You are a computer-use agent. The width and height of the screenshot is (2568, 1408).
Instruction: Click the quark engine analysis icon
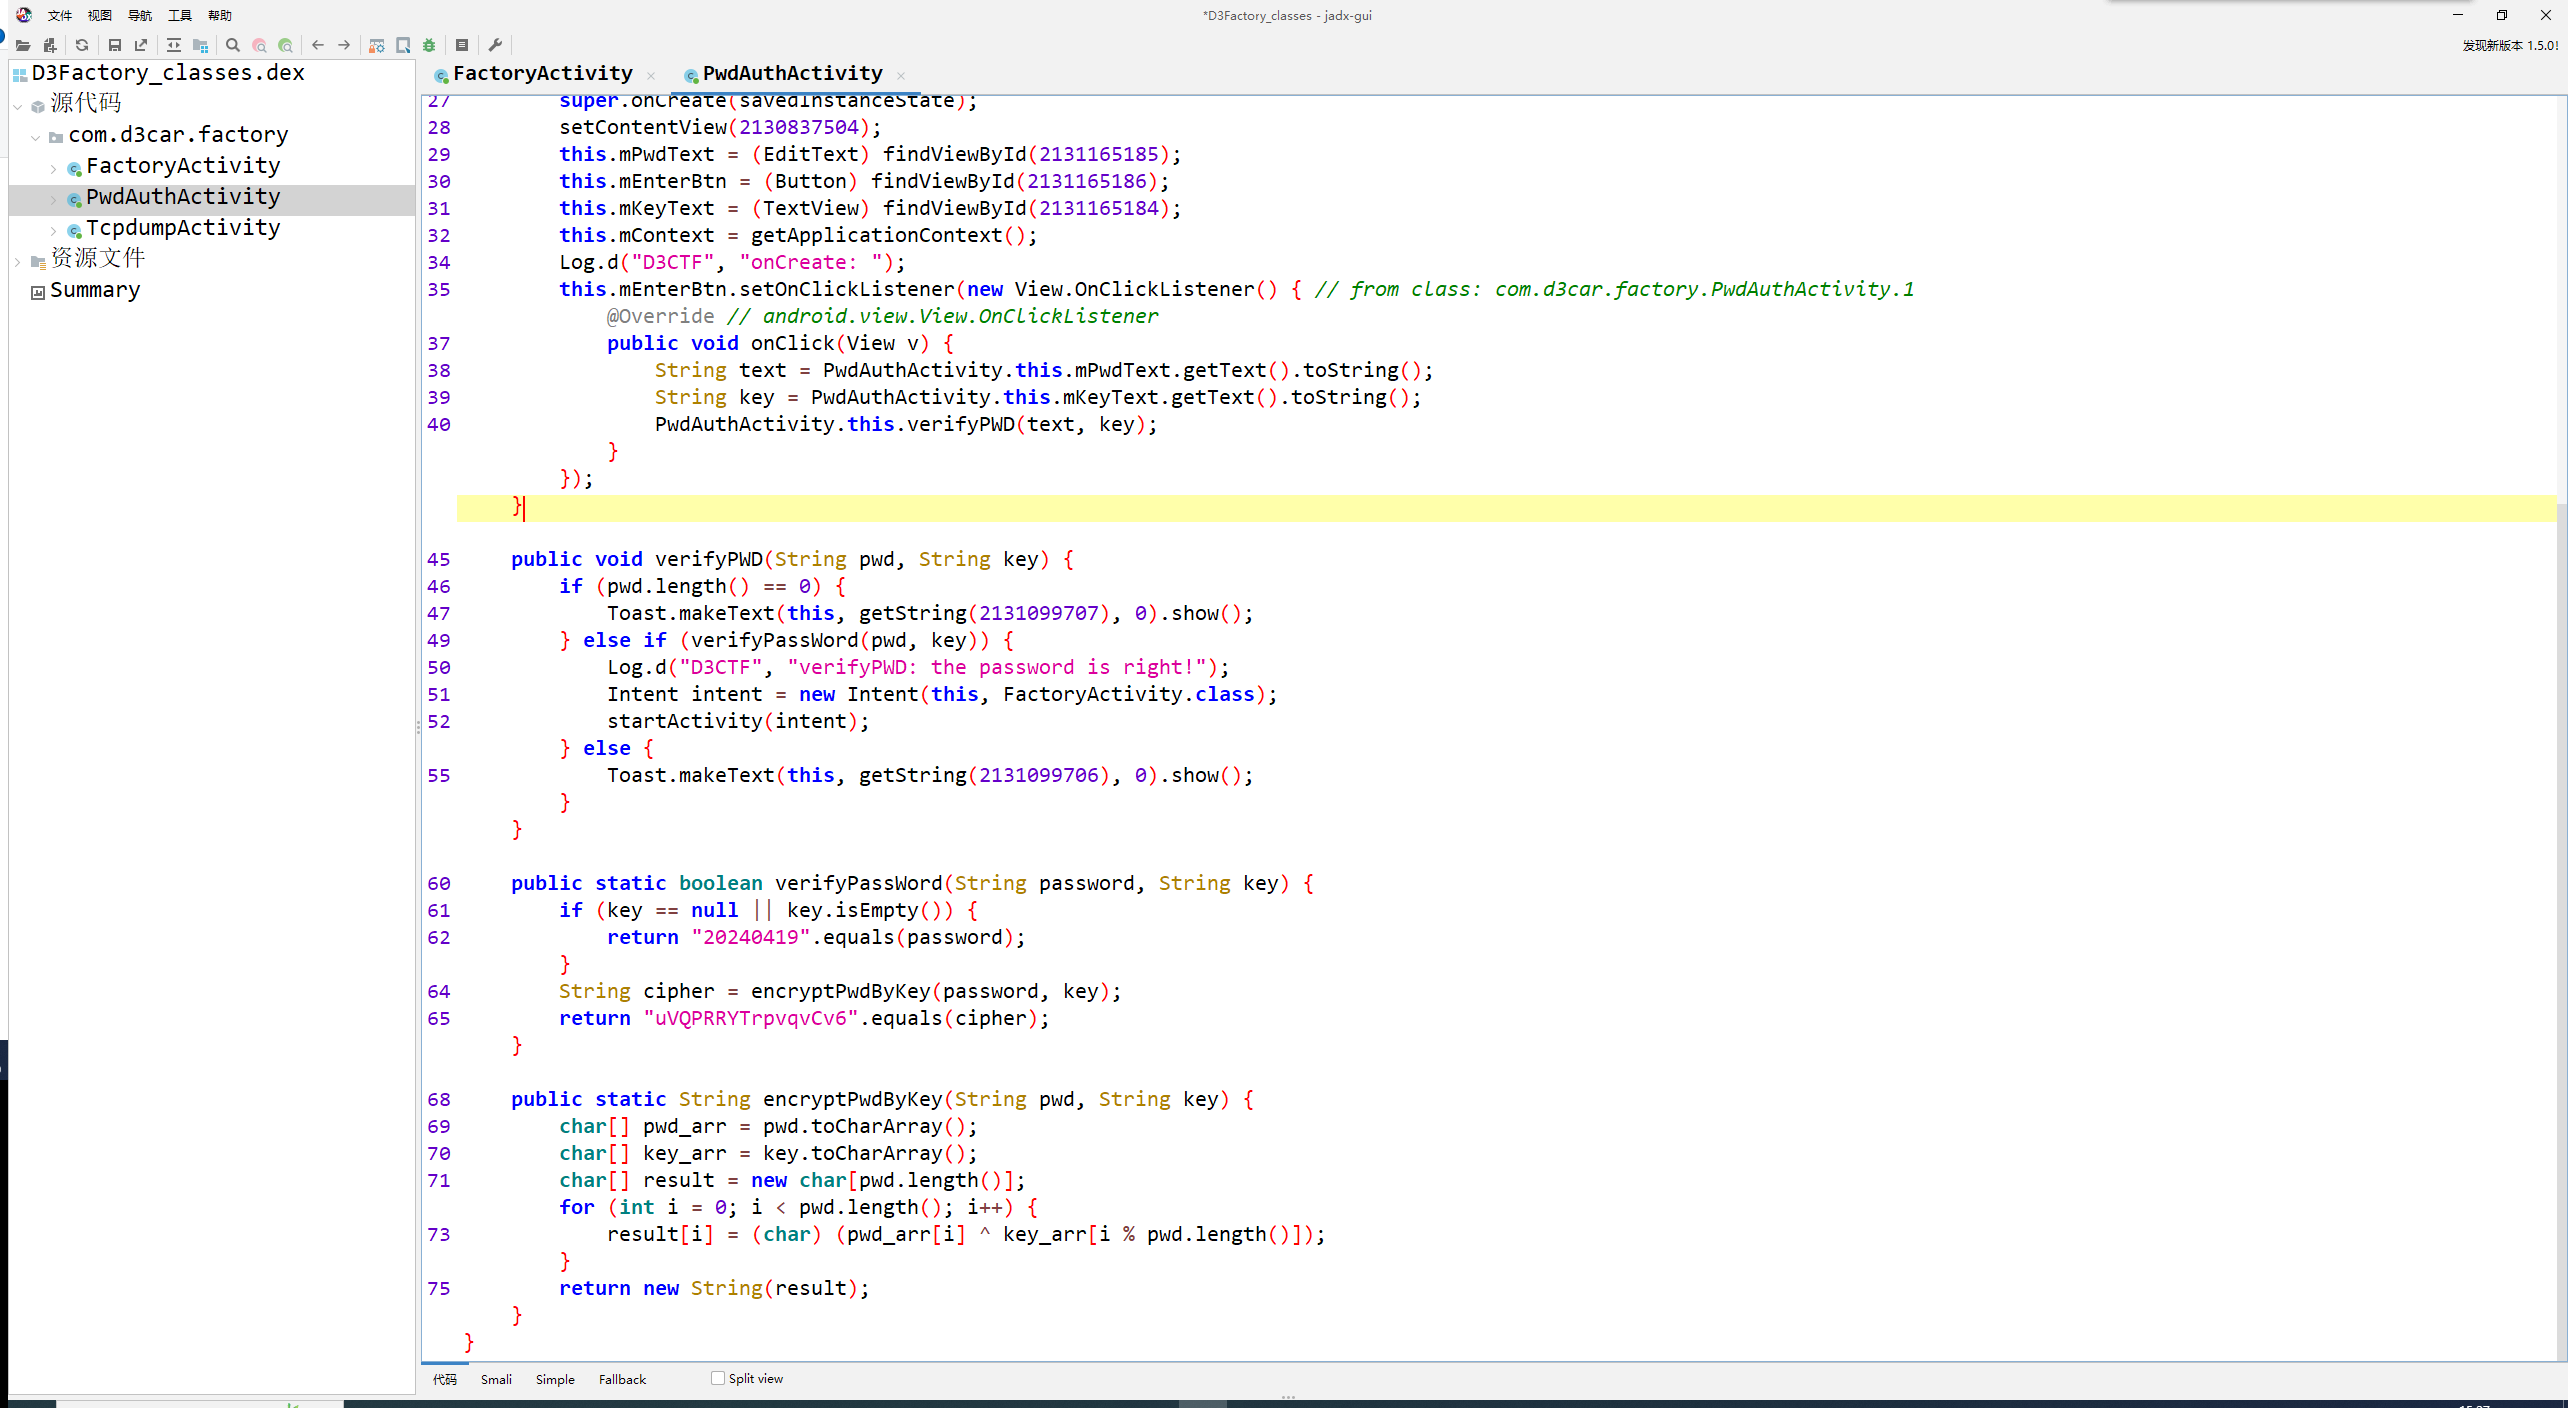403,45
